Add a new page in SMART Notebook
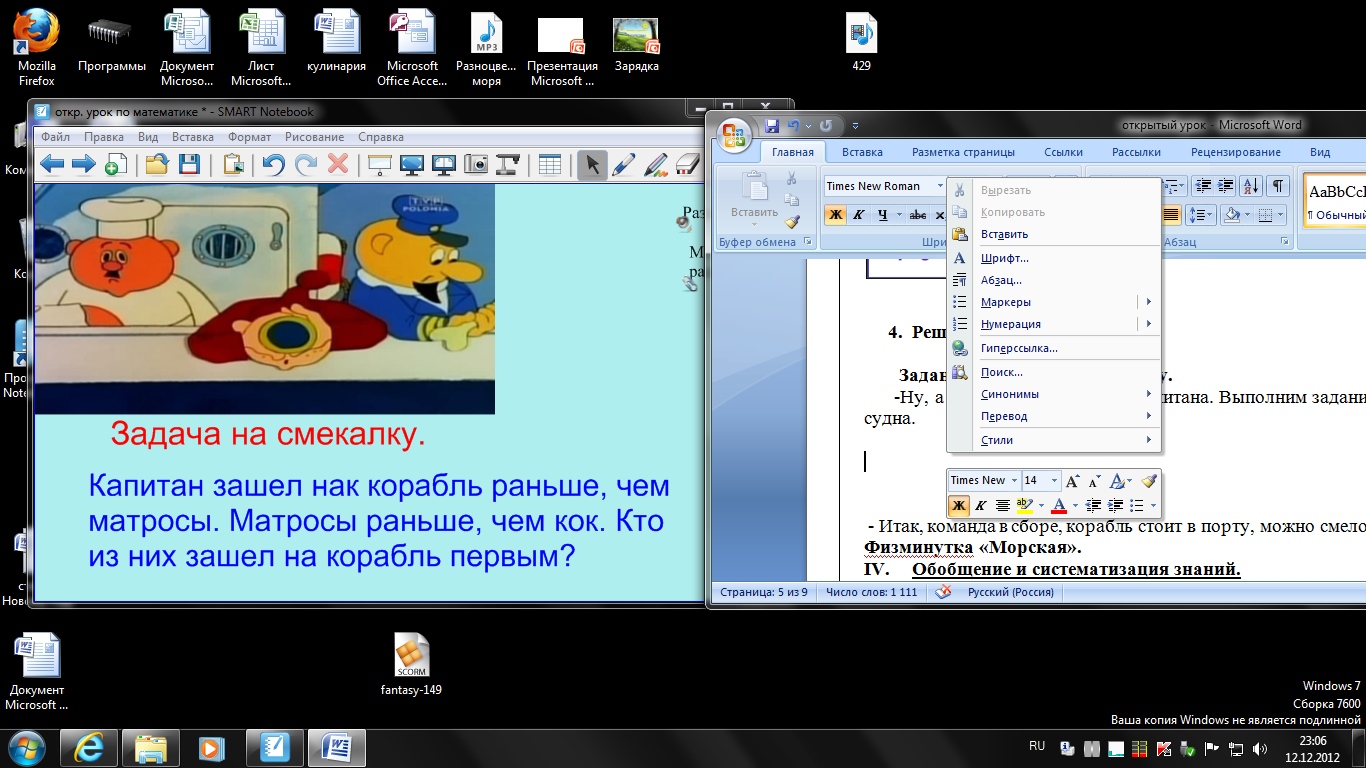The height and width of the screenshot is (768, 1366). pyautogui.click(x=115, y=164)
